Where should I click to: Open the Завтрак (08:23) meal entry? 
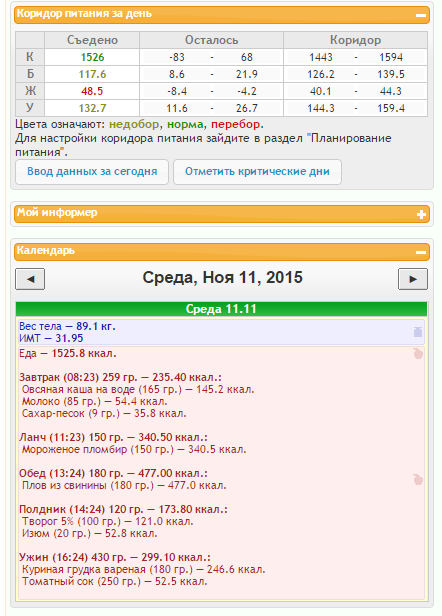click(x=120, y=378)
